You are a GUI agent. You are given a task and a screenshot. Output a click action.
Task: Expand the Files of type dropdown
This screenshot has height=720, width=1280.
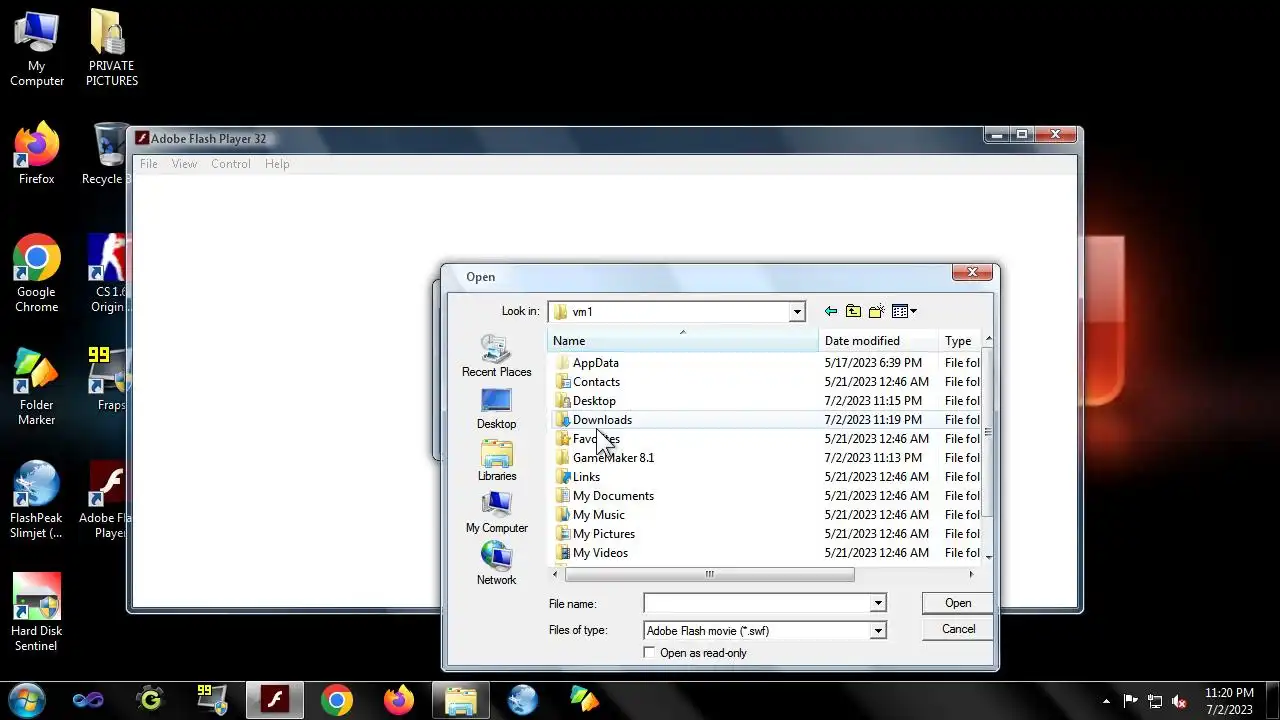tap(877, 631)
